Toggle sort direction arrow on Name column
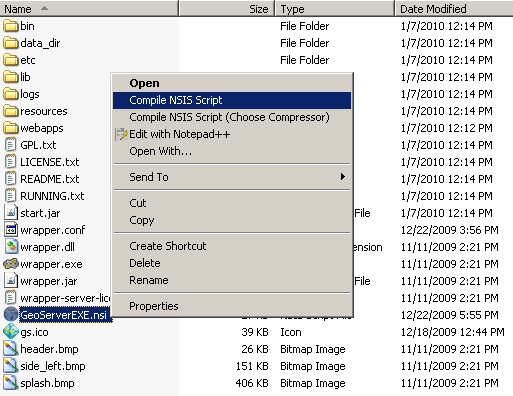The image size is (513, 396). pyautogui.click(x=44, y=8)
